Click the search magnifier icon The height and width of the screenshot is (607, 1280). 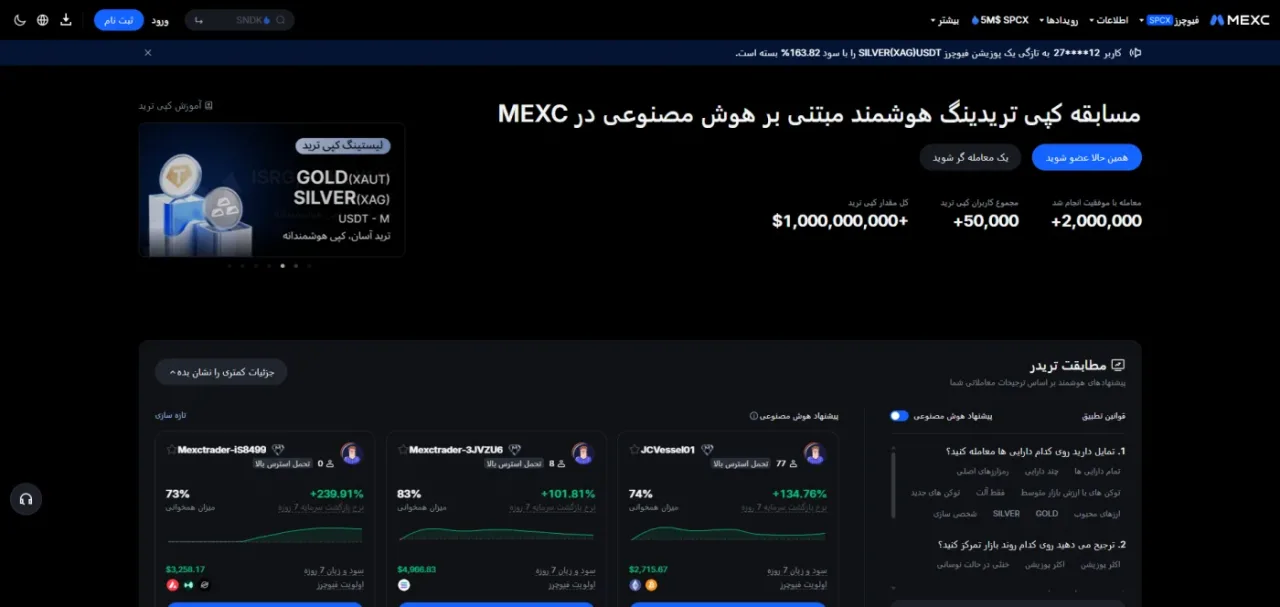tap(280, 20)
